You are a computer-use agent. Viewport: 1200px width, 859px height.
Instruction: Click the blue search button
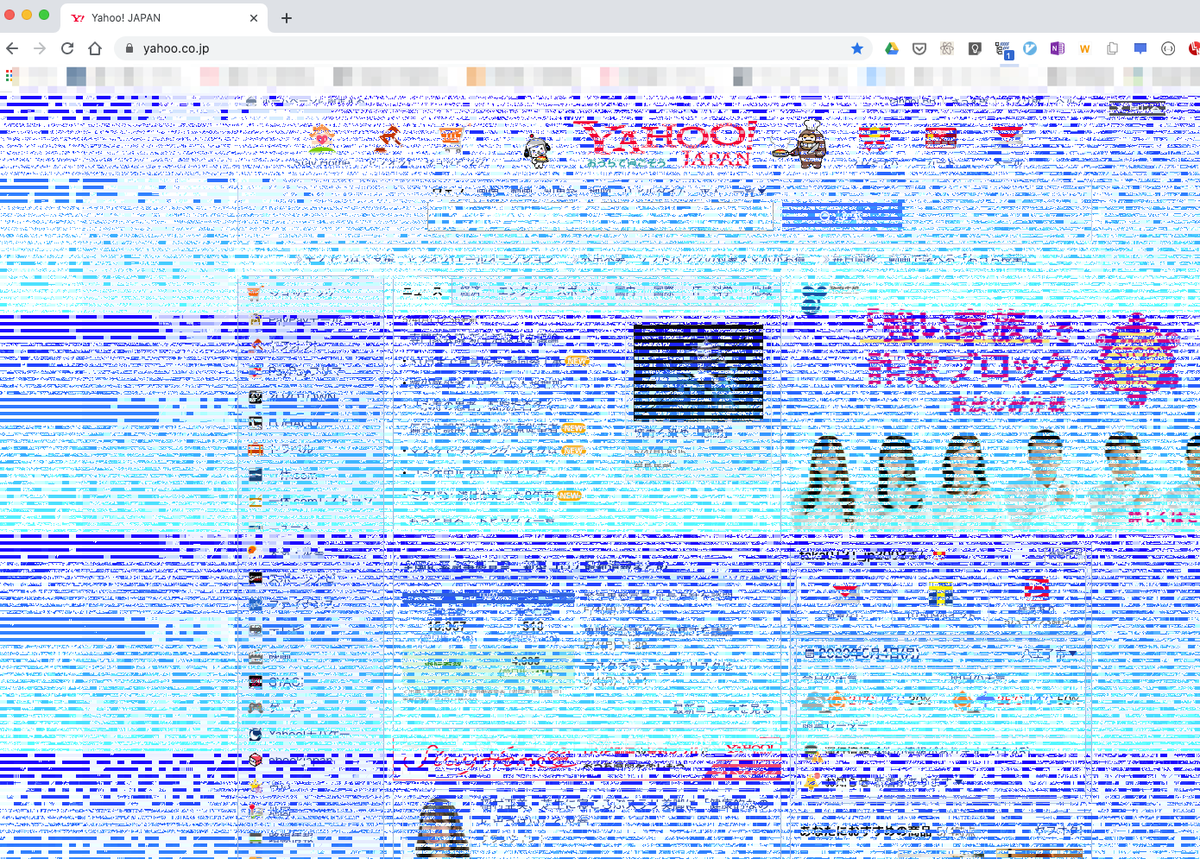[842, 215]
